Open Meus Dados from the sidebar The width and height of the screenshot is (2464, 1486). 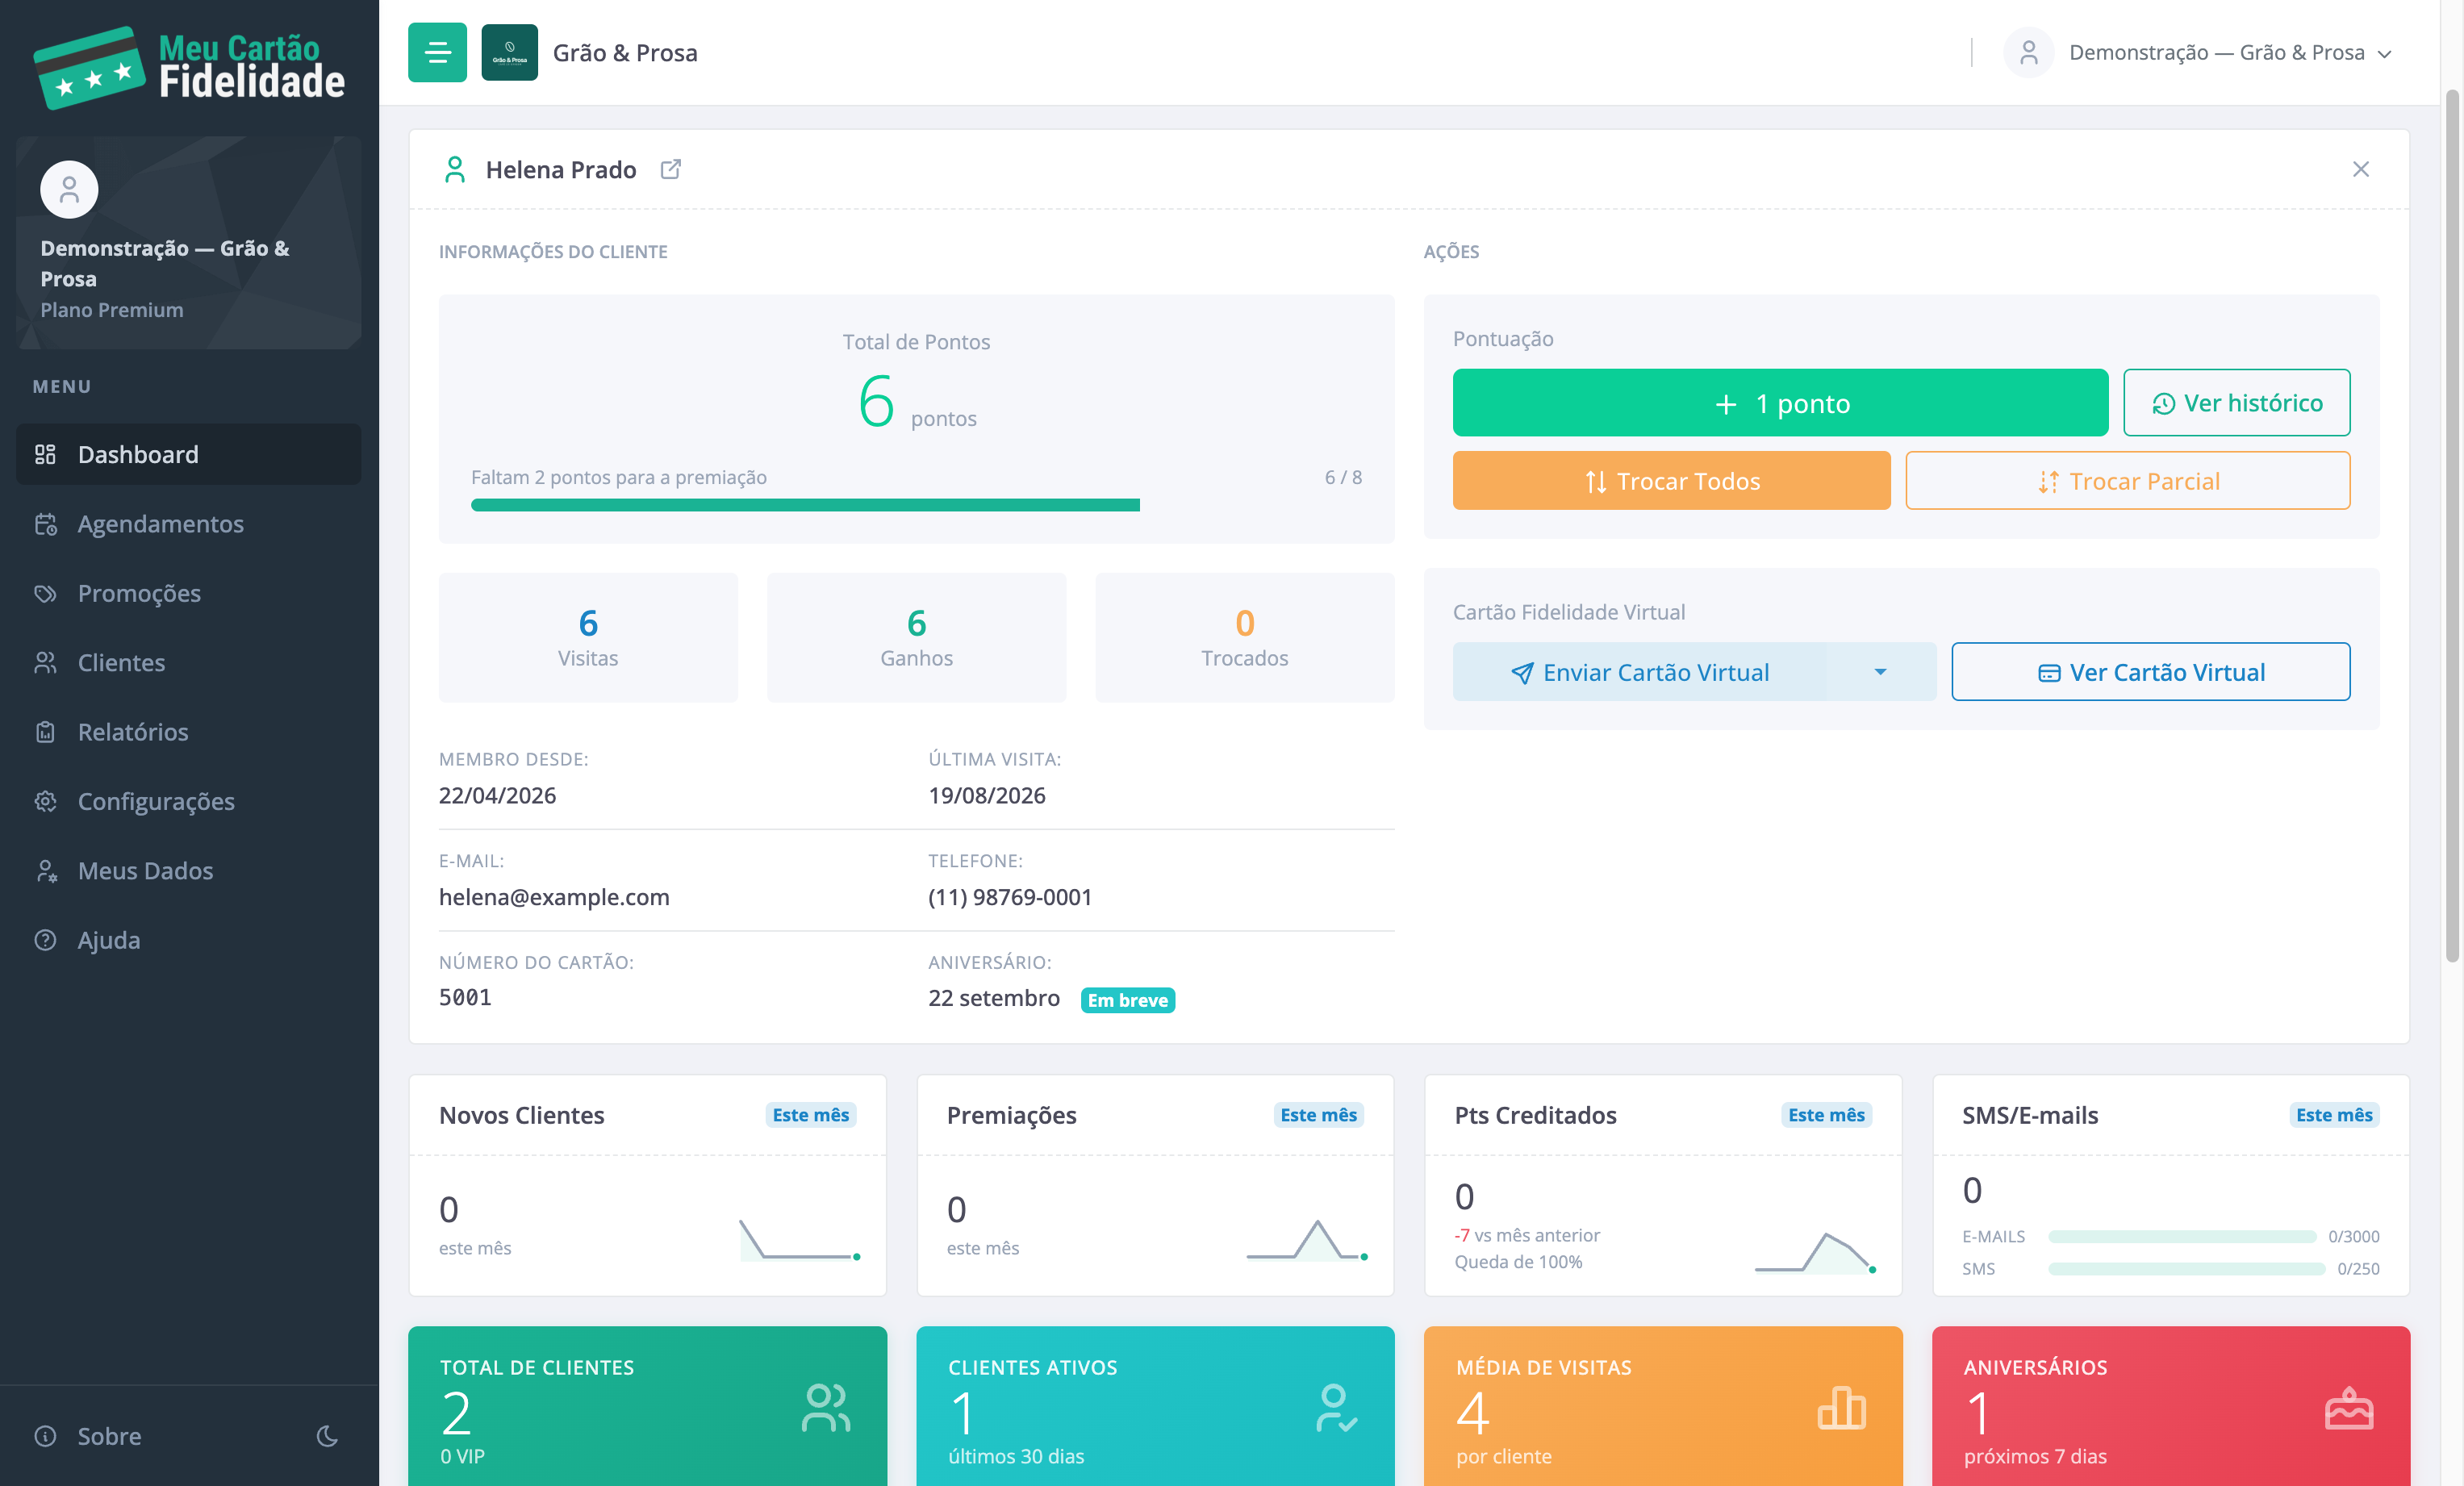(x=189, y=870)
